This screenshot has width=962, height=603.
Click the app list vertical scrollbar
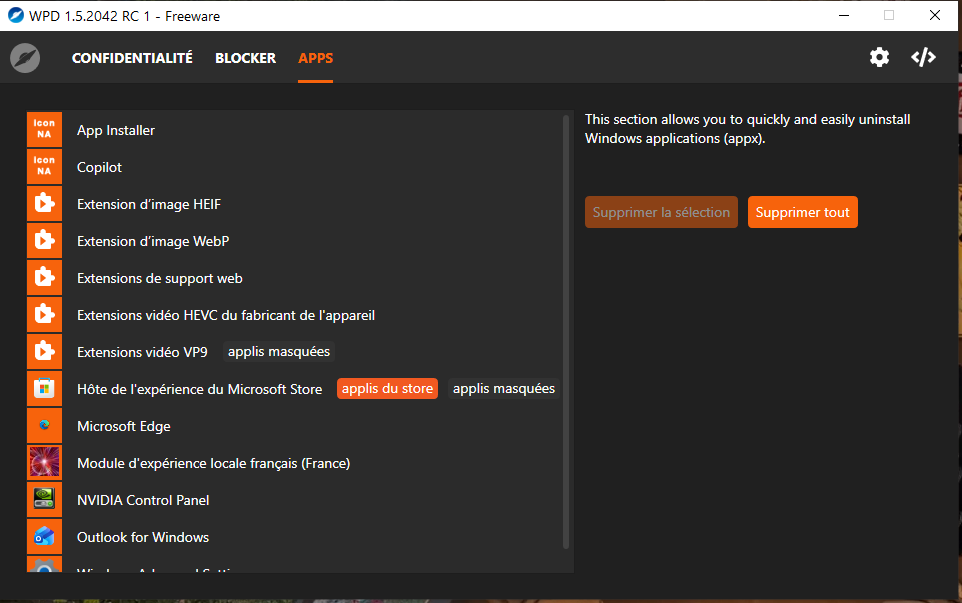click(566, 330)
